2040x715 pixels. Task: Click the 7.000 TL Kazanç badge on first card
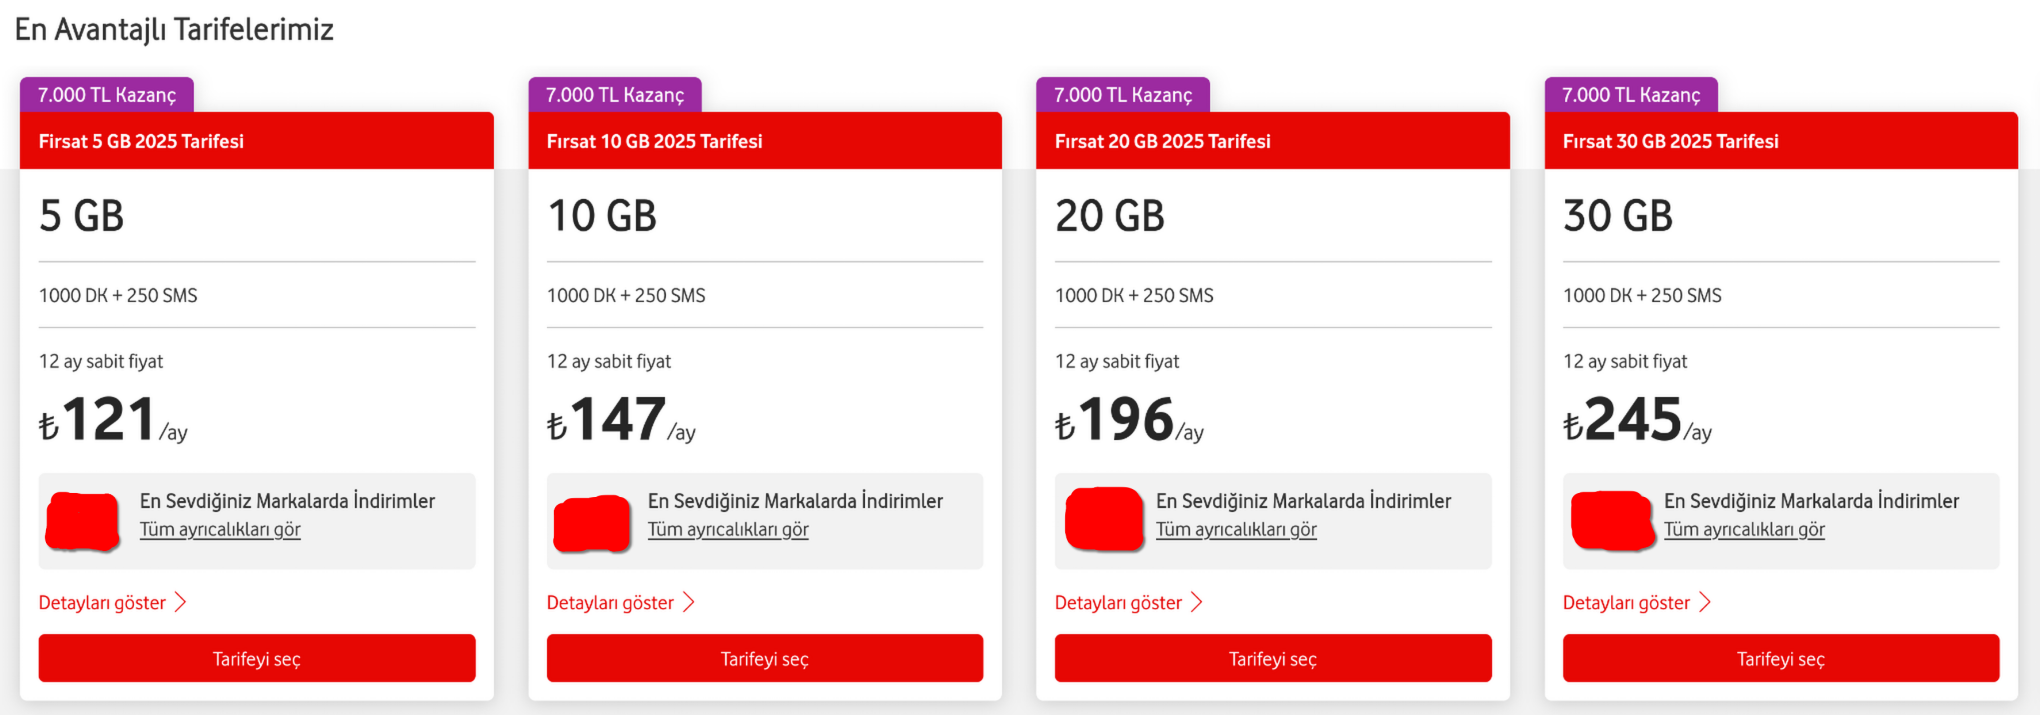(107, 95)
